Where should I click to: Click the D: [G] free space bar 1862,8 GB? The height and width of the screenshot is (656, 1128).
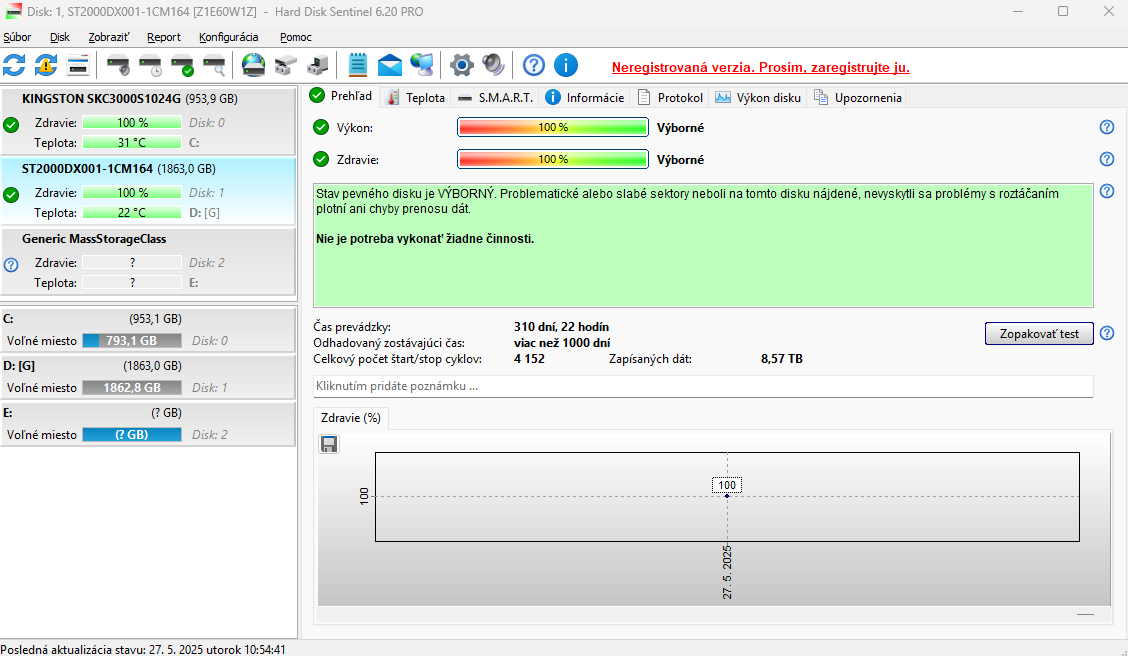(x=132, y=388)
